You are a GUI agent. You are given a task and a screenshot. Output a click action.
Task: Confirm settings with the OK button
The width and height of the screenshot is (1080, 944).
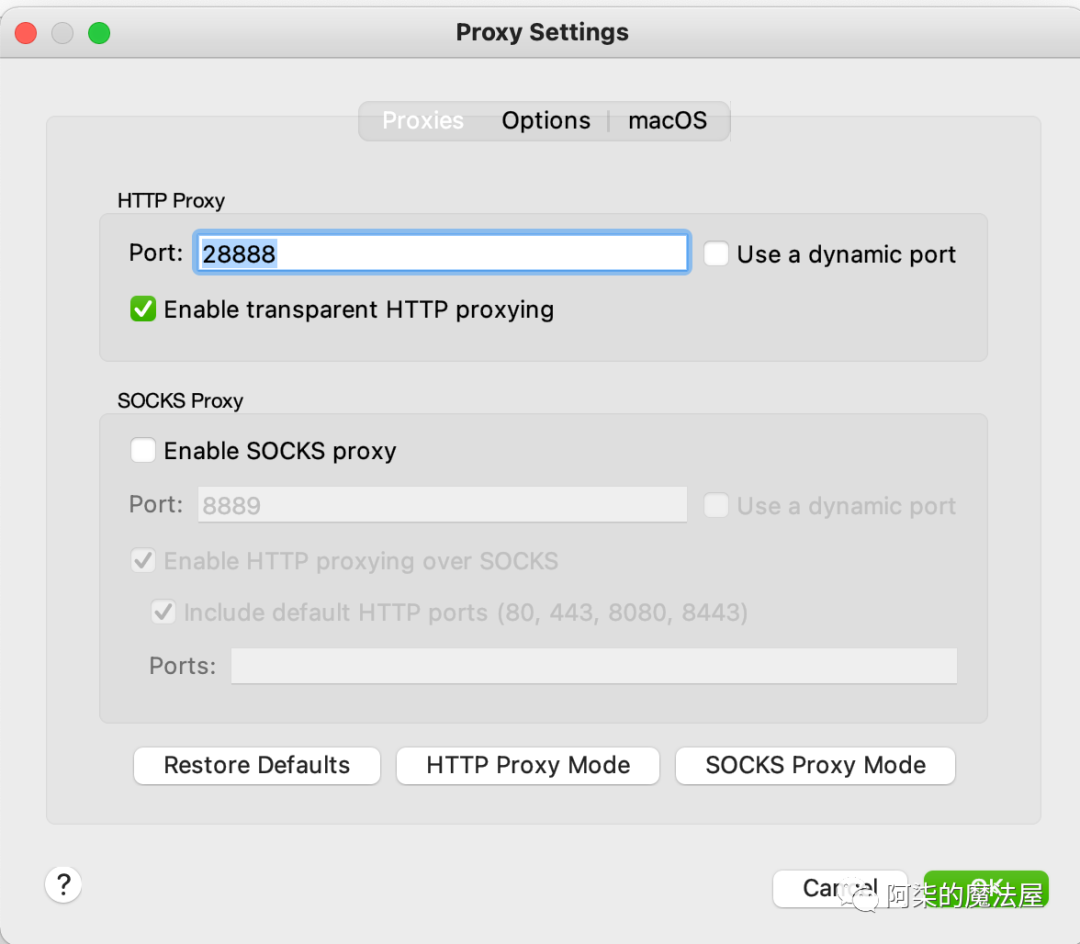tap(985, 887)
